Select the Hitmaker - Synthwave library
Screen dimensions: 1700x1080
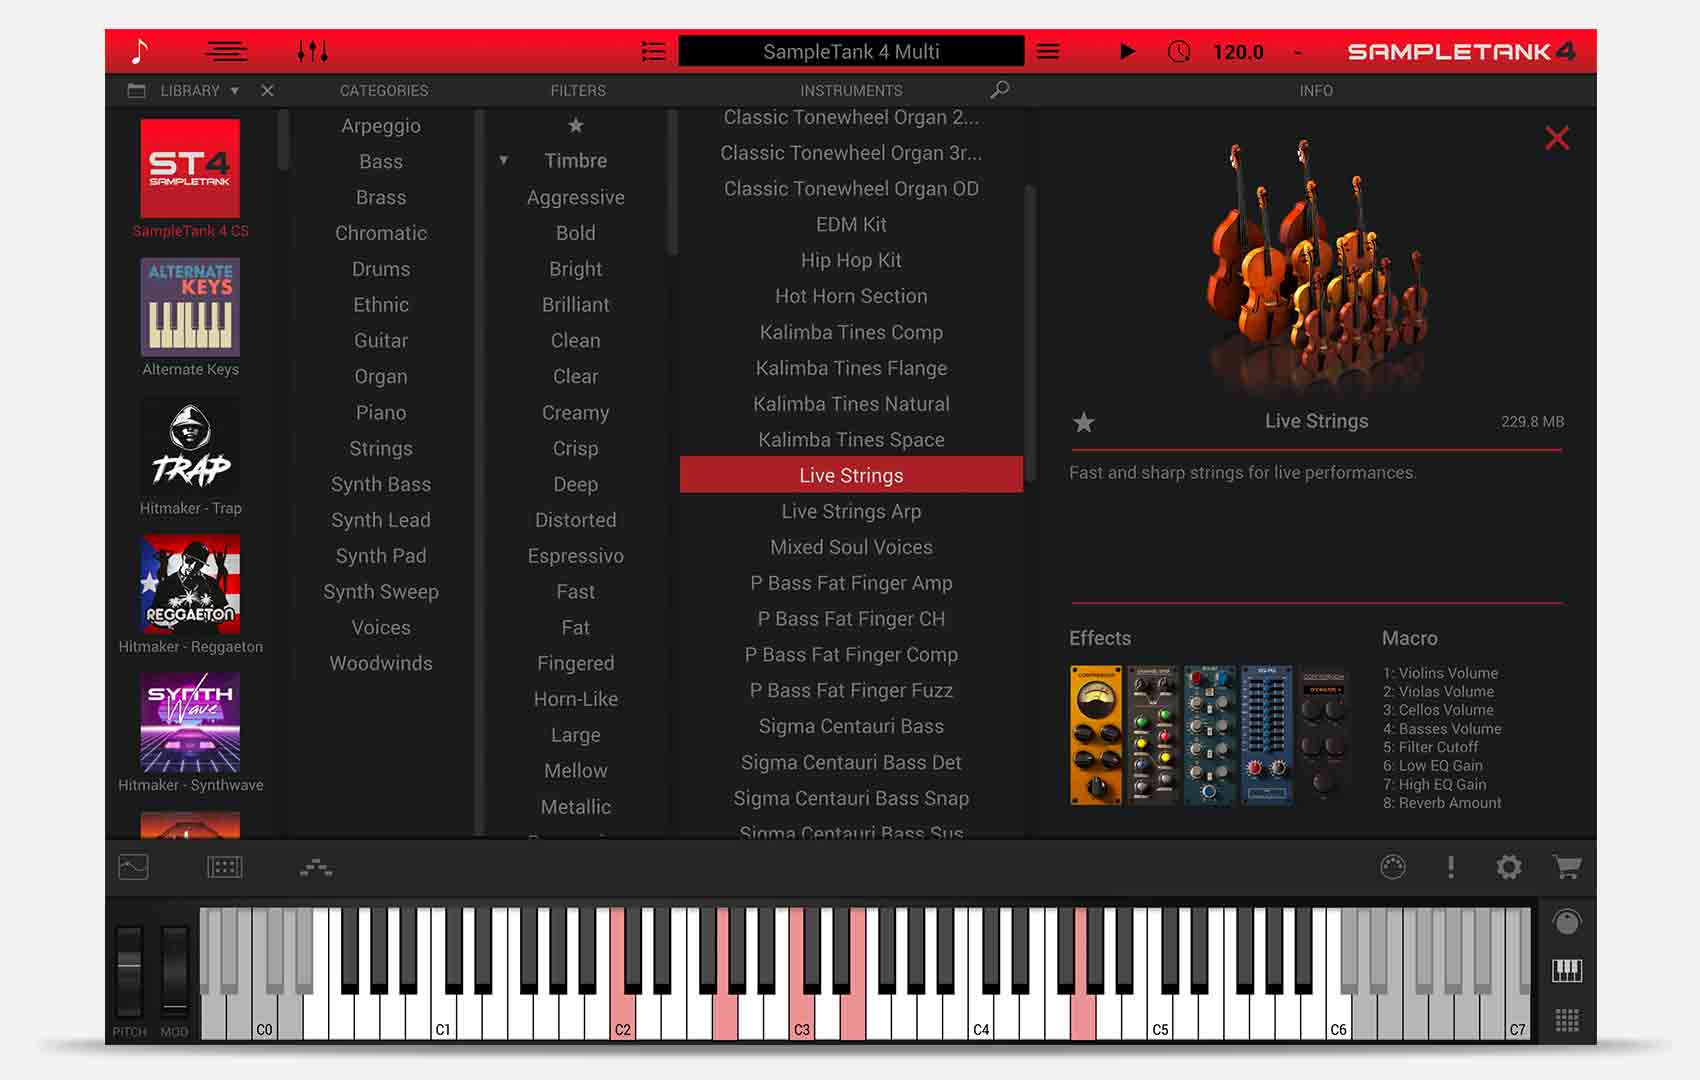pos(190,734)
